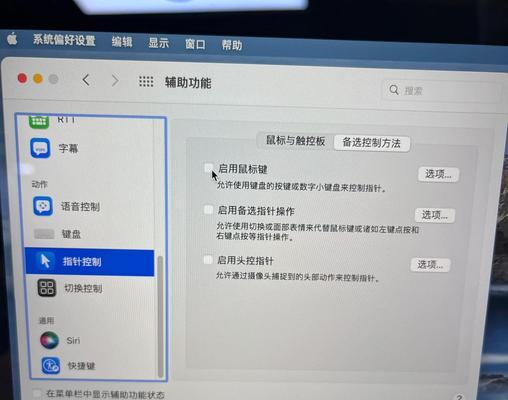508x400 pixels.
Task: Minimize the window with yellow button
Action: point(38,79)
